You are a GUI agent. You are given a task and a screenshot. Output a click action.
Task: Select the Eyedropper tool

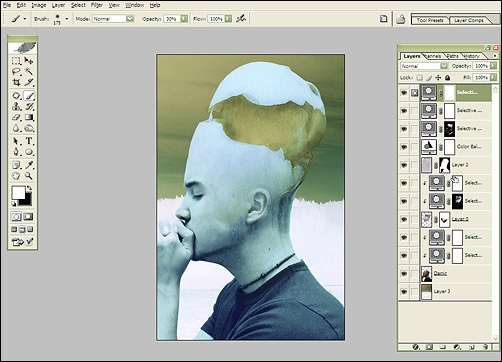click(x=29, y=165)
